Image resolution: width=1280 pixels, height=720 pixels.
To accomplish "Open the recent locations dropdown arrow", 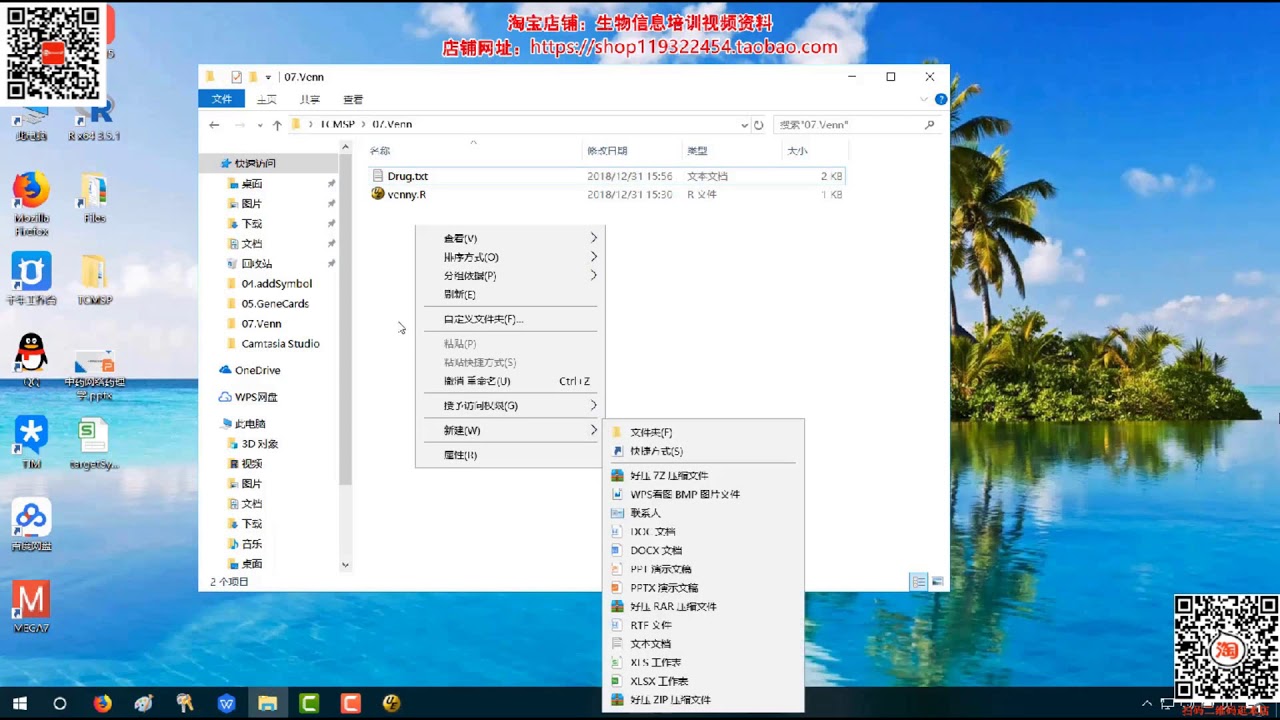I will point(260,125).
